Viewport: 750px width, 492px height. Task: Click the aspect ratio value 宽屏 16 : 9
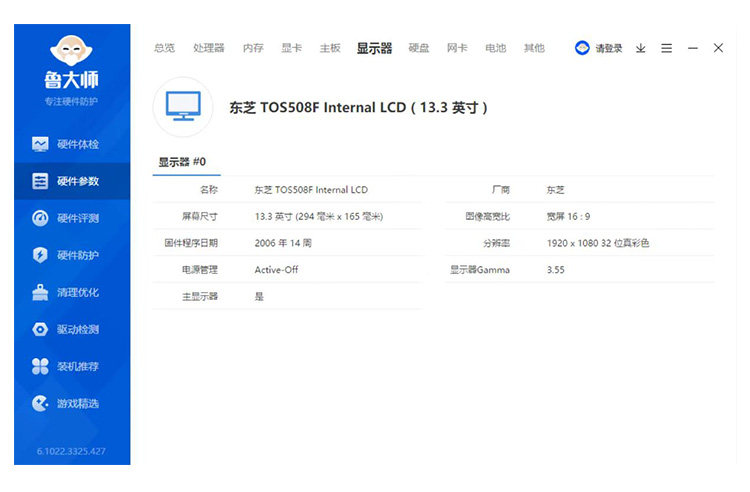coord(568,217)
